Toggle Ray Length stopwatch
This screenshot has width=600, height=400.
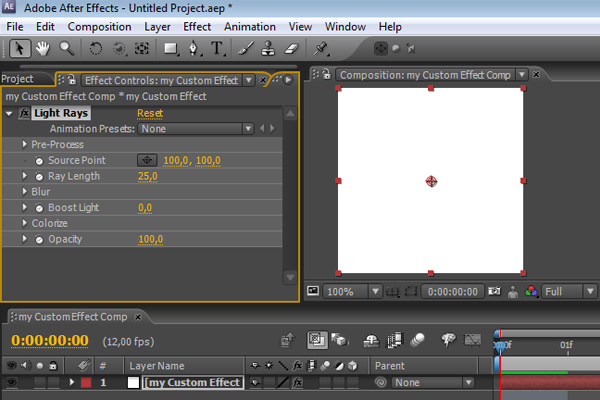pyautogui.click(x=39, y=176)
